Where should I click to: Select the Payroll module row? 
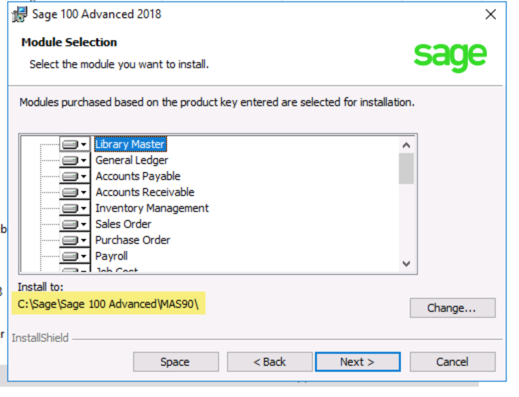pyautogui.click(x=111, y=256)
